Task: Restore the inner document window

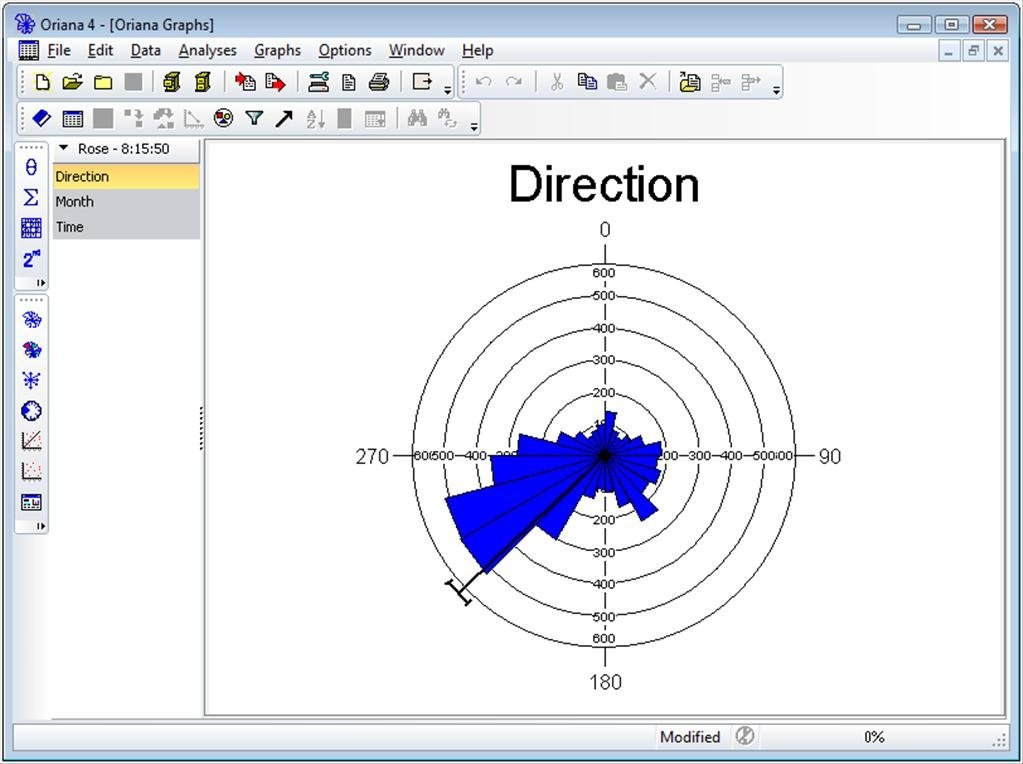Action: point(973,50)
